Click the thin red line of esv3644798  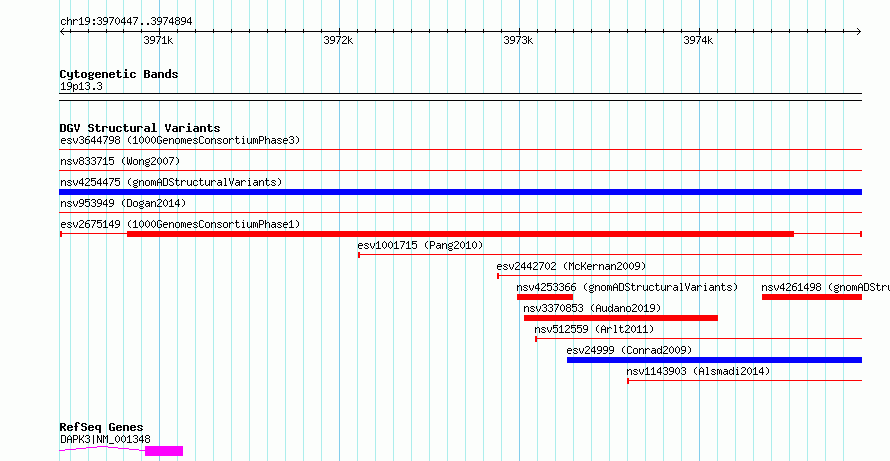[461, 150]
